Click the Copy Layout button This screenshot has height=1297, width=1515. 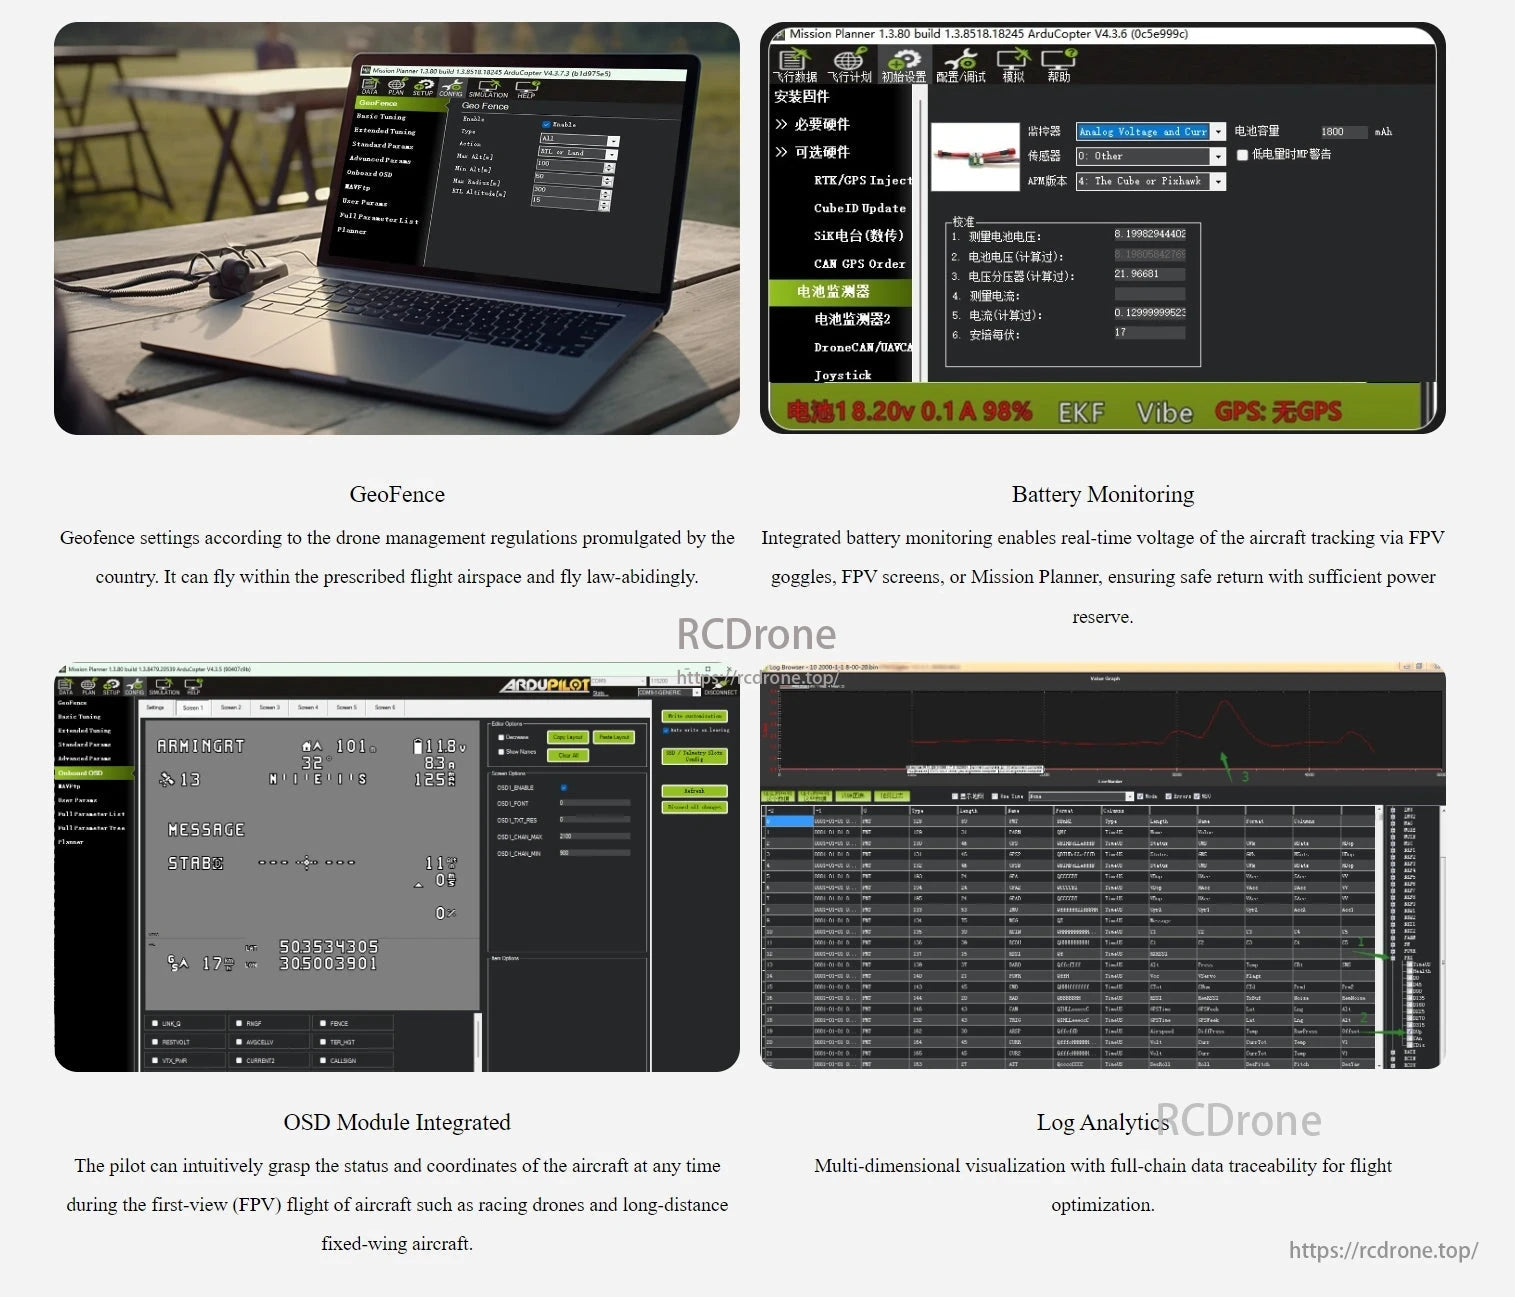567,737
